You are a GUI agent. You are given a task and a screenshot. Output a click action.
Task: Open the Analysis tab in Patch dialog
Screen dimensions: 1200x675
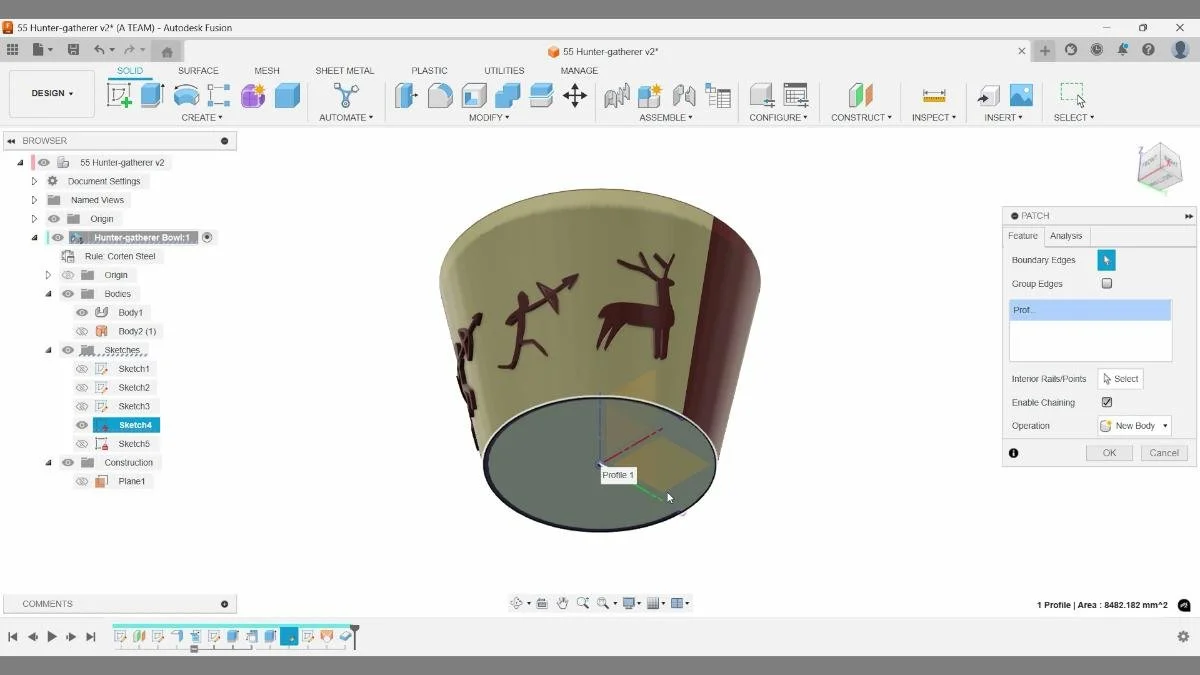[x=1065, y=235]
